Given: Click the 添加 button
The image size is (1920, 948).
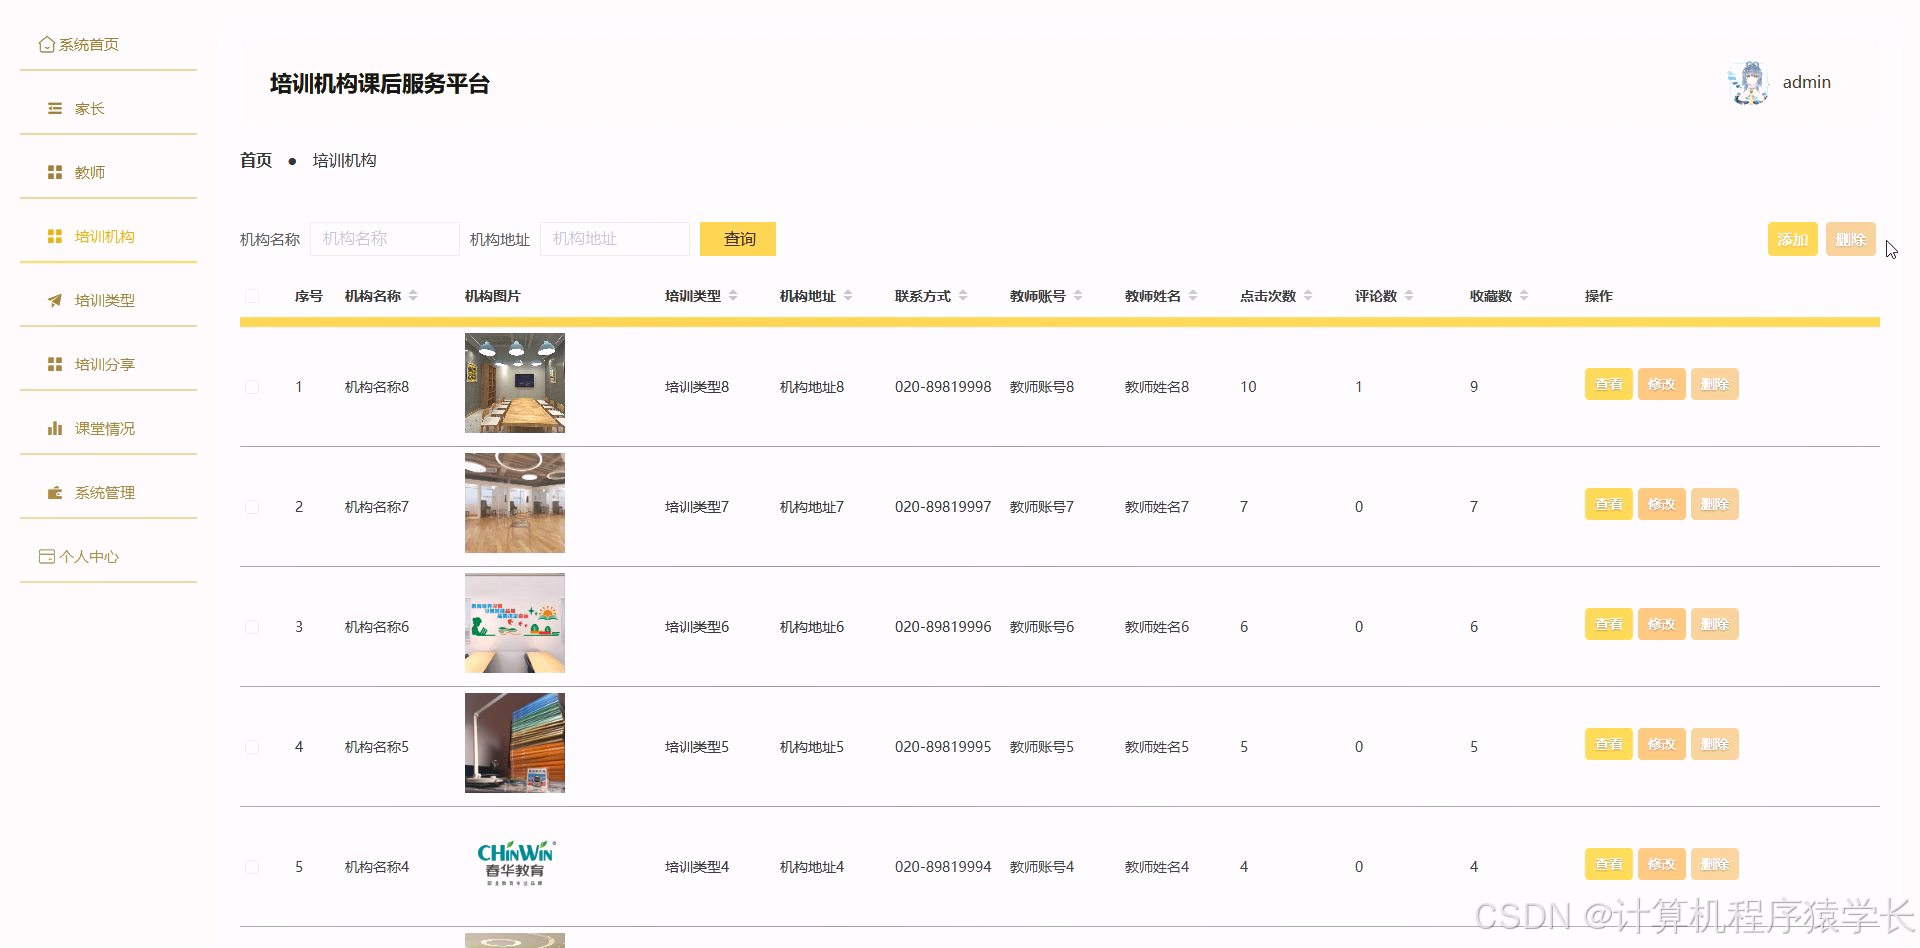Looking at the screenshot, I should [x=1793, y=239].
